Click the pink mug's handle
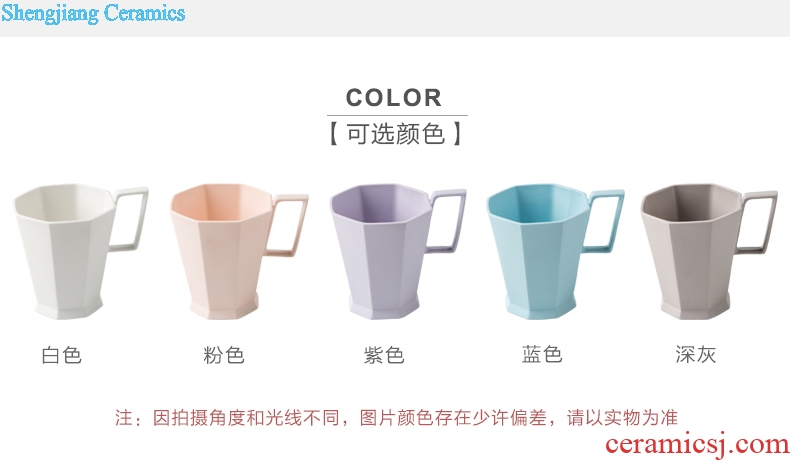Viewport: 790px width, 460px height. point(288,225)
